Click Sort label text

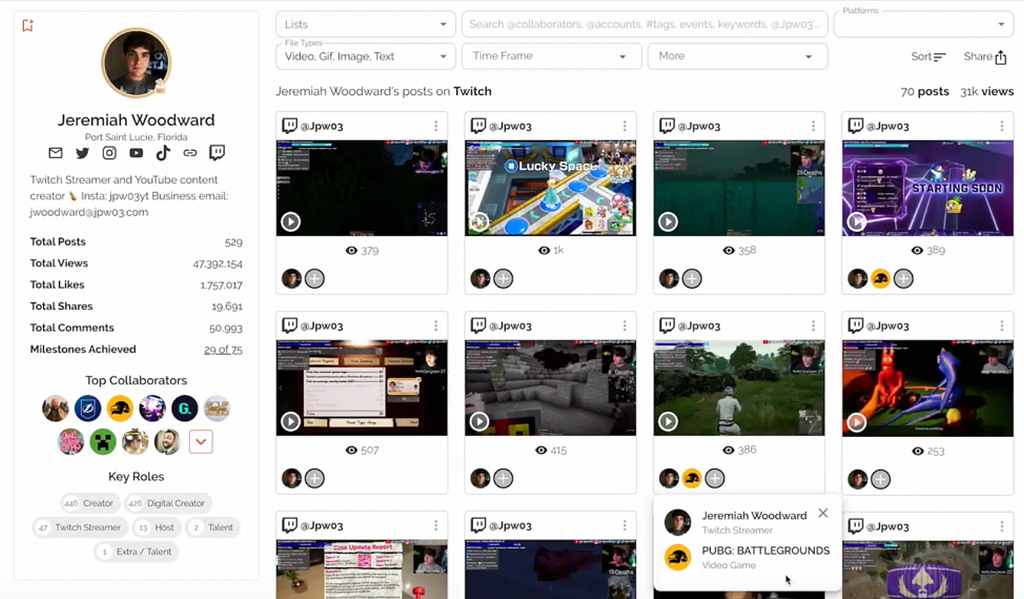click(921, 57)
